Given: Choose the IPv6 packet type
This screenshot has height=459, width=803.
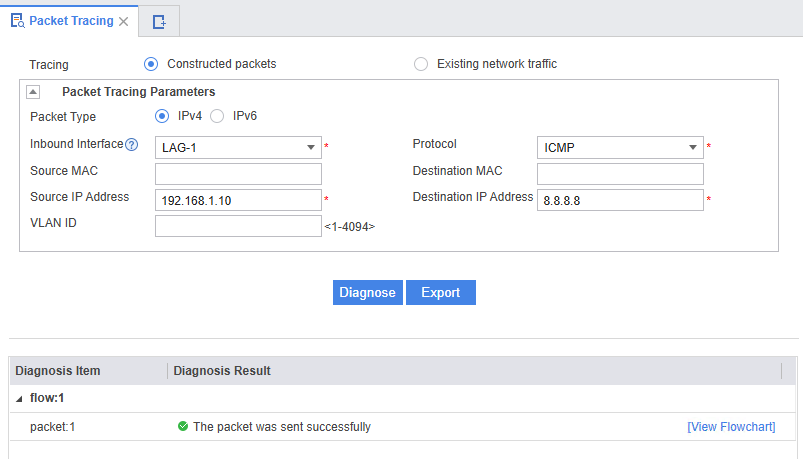Looking at the screenshot, I should click(x=217, y=116).
